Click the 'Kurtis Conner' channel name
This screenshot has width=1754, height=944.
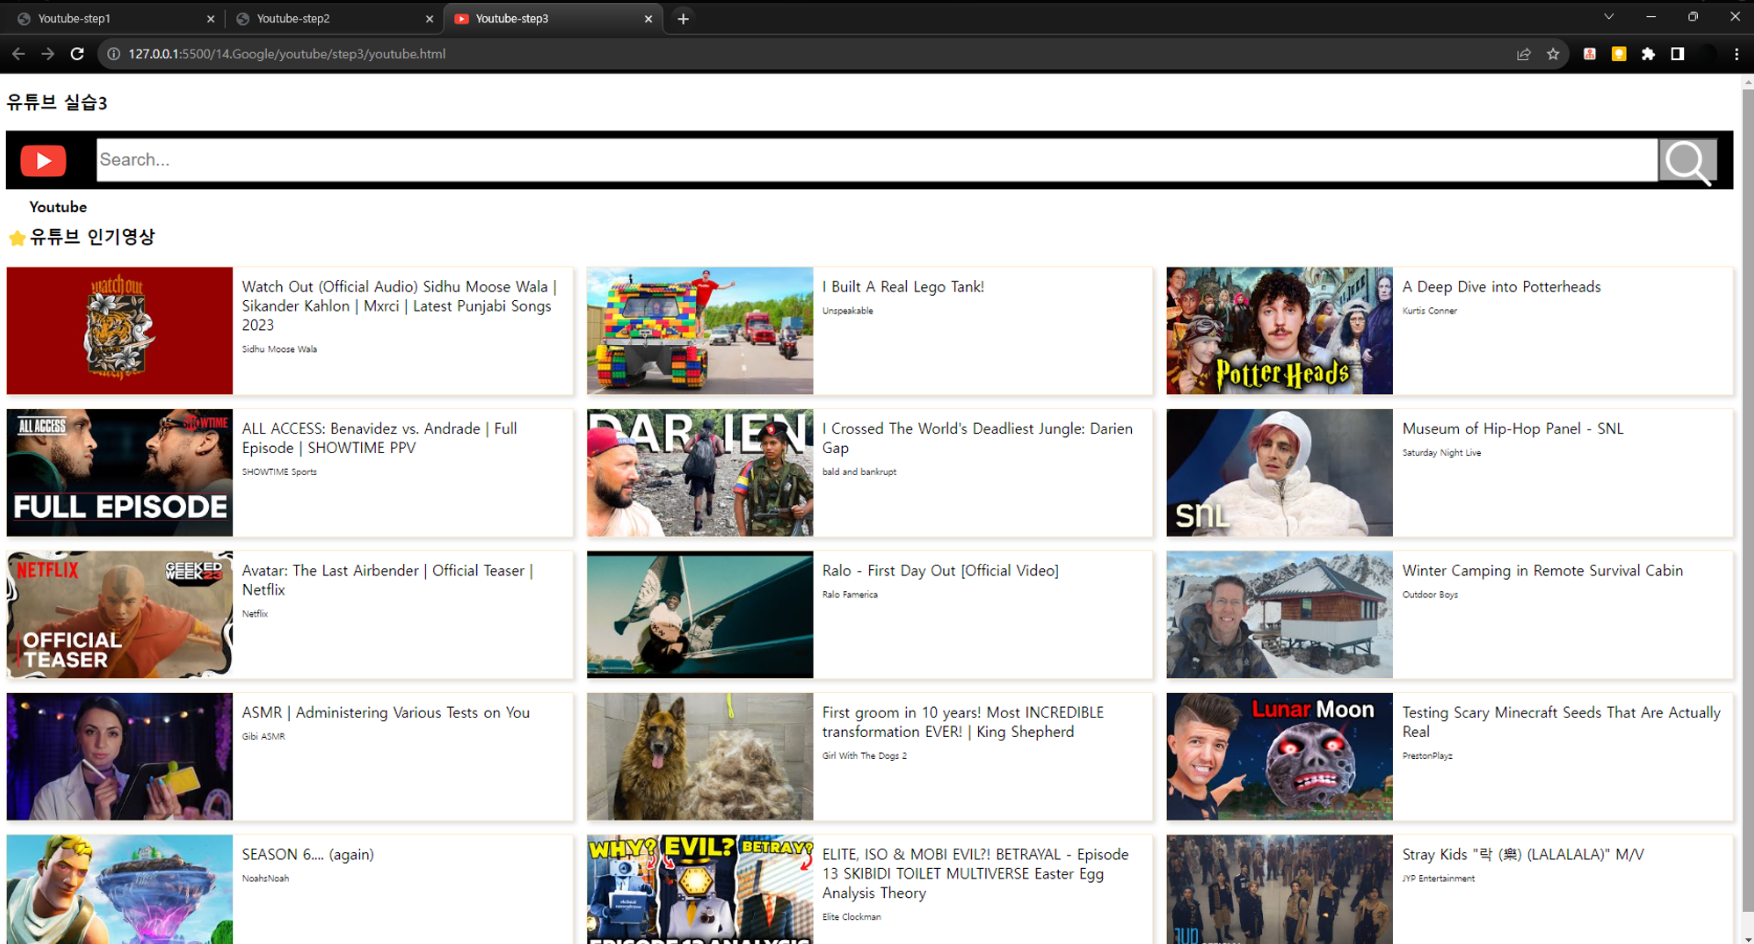pos(1429,311)
